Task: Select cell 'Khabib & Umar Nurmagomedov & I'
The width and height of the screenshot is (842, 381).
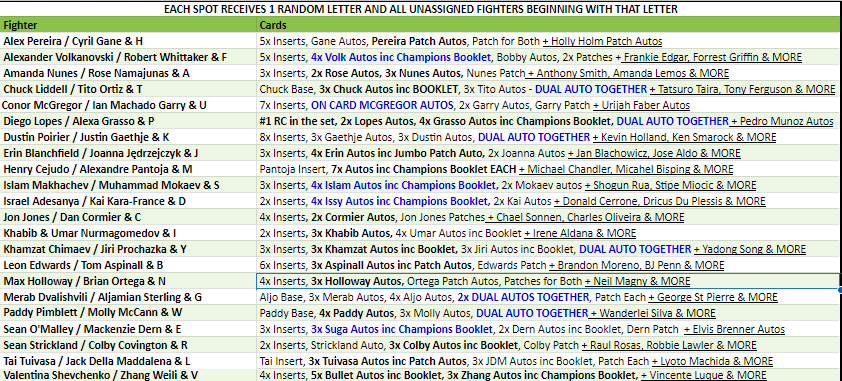Action: point(129,233)
